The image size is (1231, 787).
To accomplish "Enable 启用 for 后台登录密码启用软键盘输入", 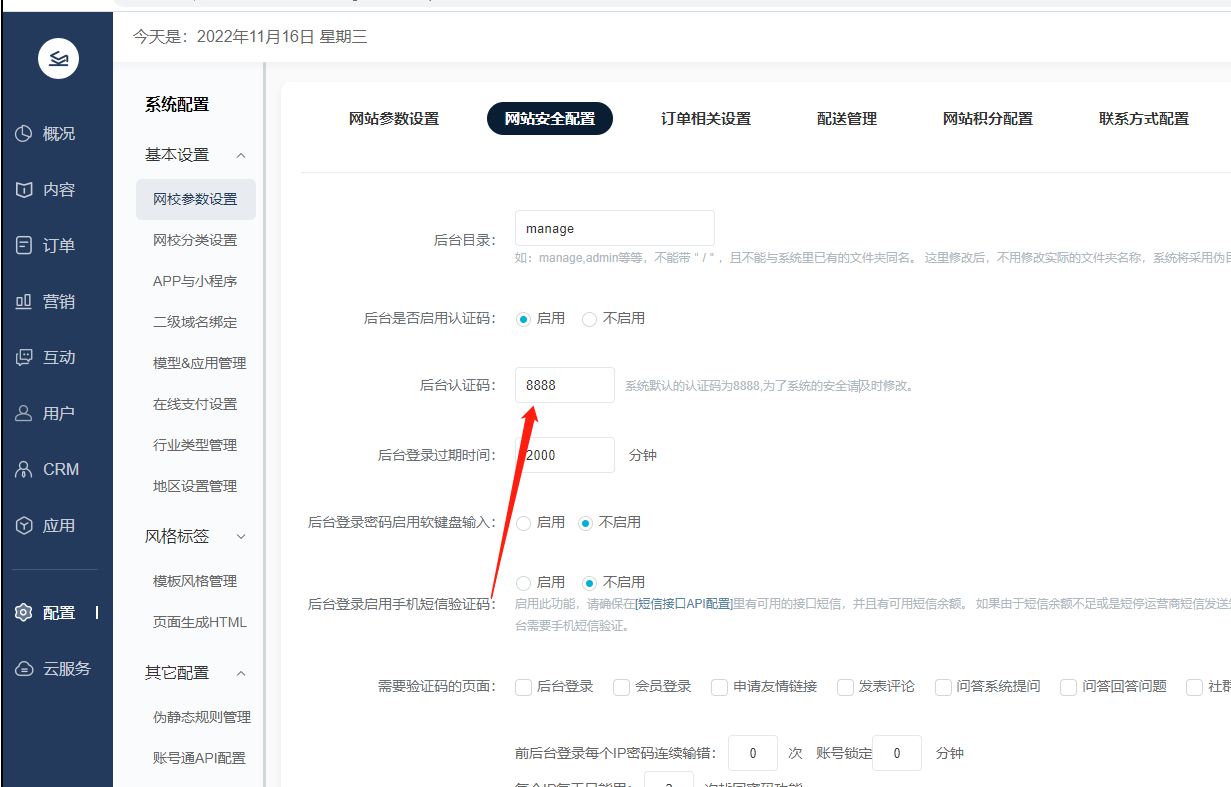I will point(524,523).
